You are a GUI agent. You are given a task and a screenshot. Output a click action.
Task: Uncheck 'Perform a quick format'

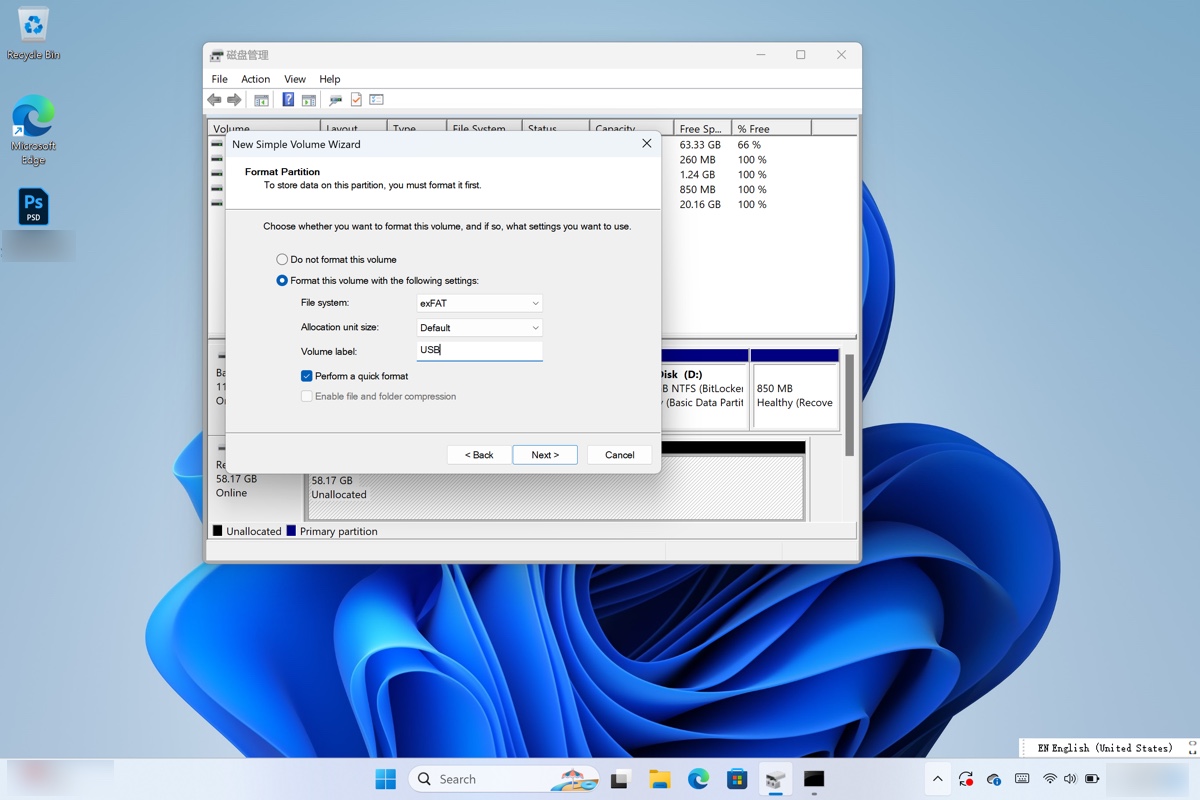tap(307, 376)
